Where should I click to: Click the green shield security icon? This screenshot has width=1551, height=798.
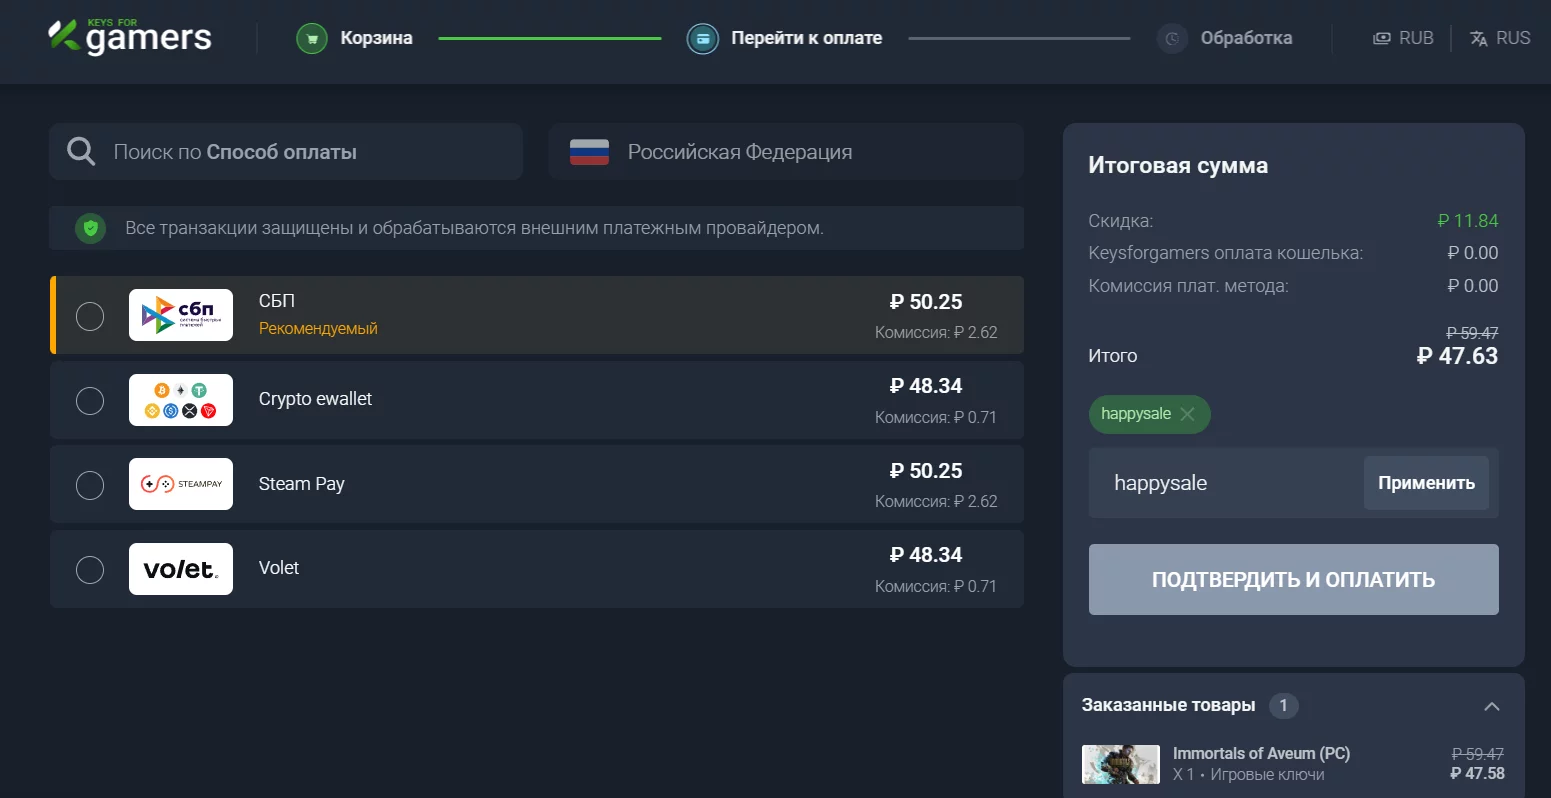pos(91,228)
